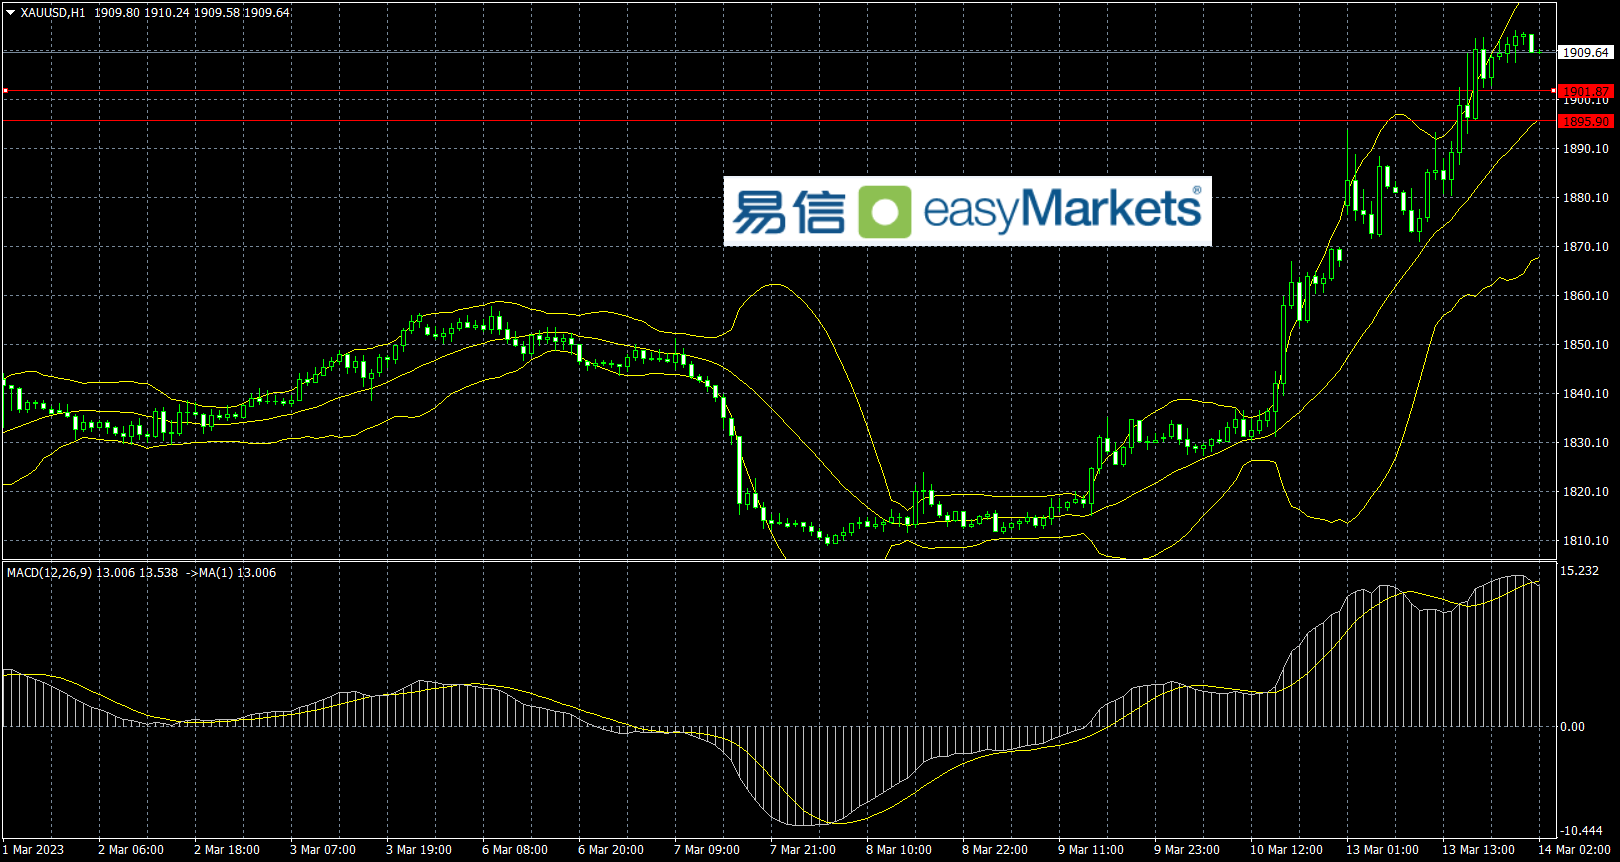Screen dimensions: 1620x862
Task: Select the red level label 1895.90
Action: coord(1585,121)
